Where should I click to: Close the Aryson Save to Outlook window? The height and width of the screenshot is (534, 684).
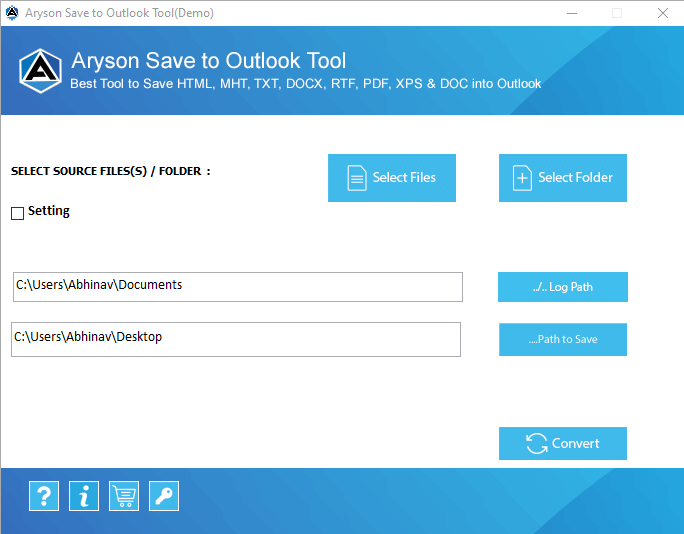click(663, 13)
